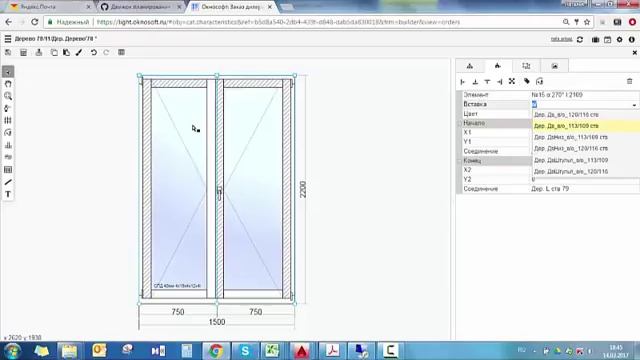Open Skype from the taskbar
The height and width of the screenshot is (360, 640).
[245, 351]
